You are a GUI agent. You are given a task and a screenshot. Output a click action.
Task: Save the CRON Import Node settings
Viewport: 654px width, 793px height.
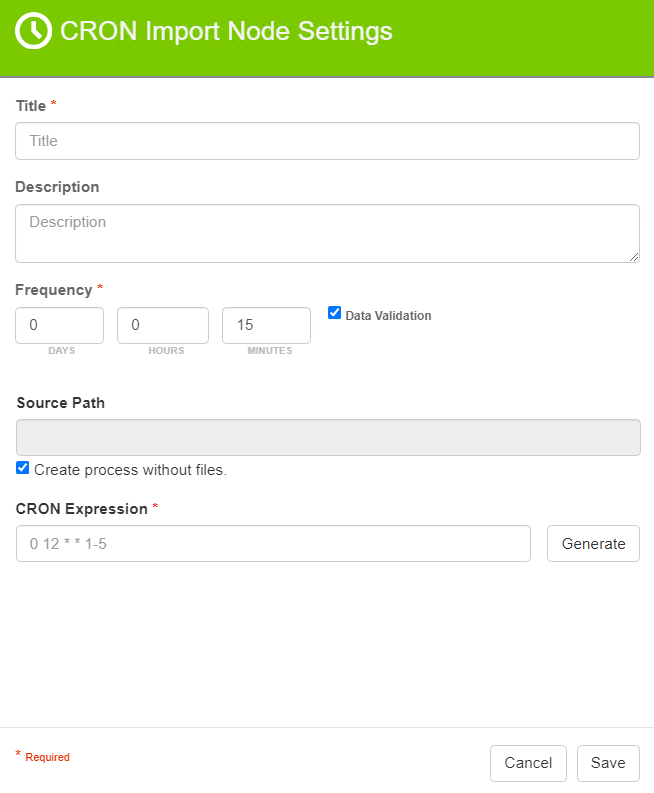coord(608,763)
